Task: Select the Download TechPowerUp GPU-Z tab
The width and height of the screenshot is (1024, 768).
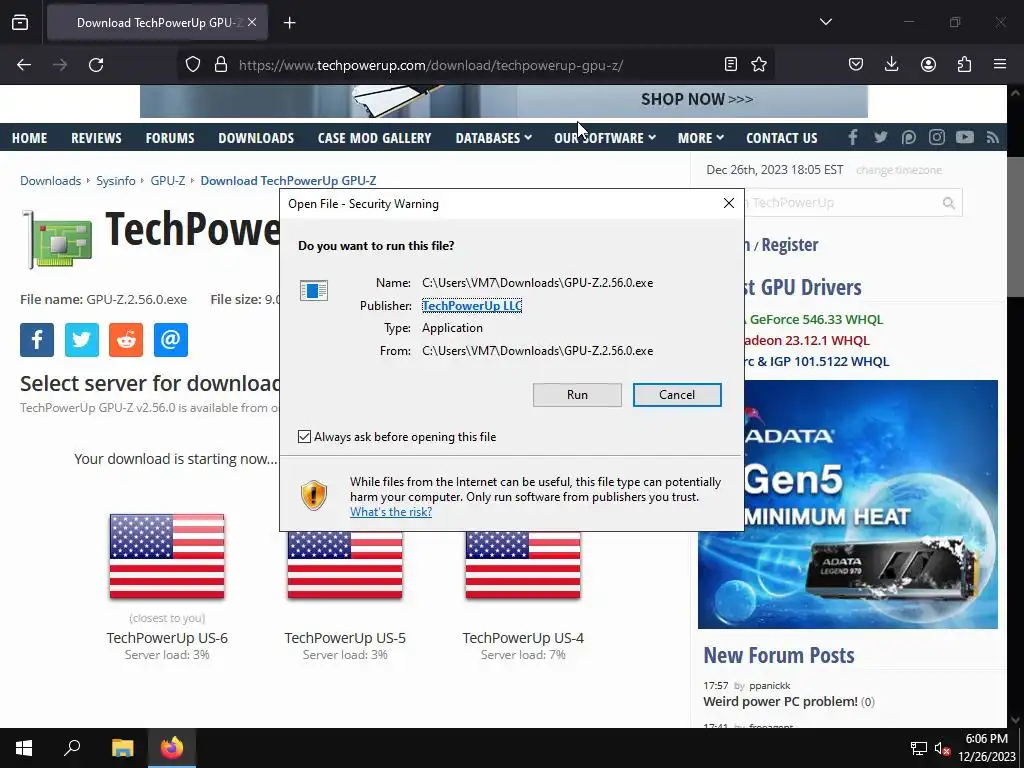Action: click(x=157, y=23)
